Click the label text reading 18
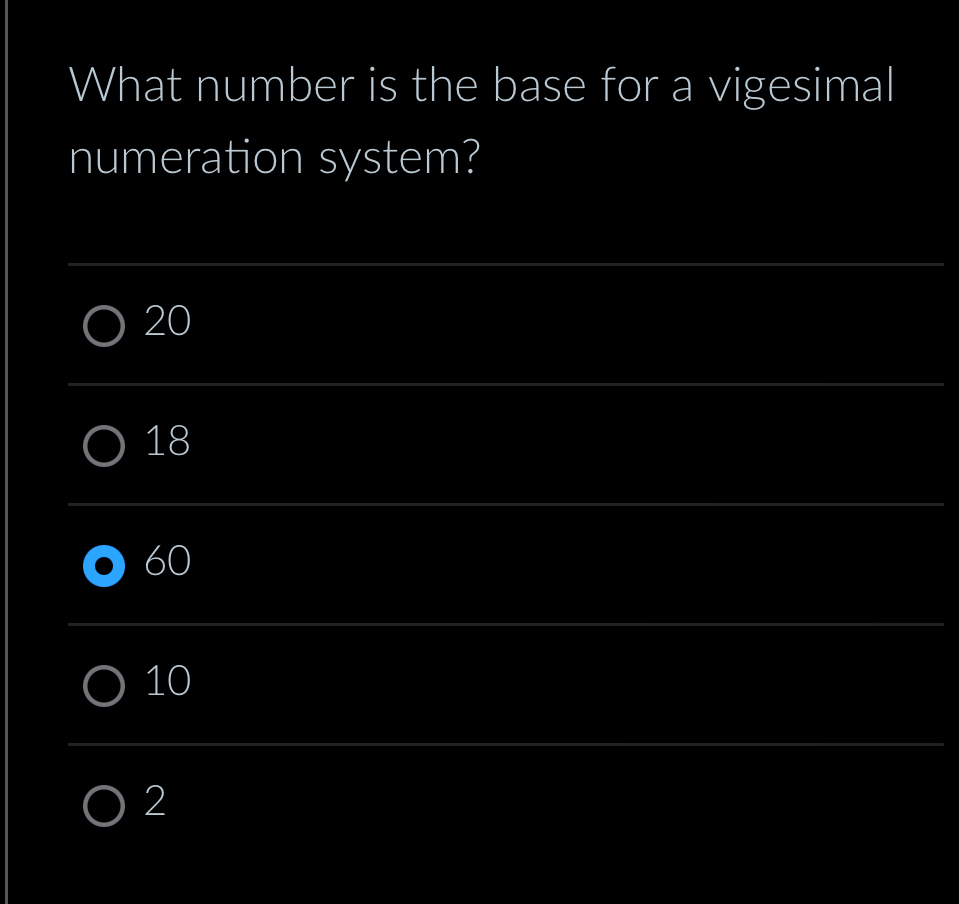This screenshot has height=904, width=959. [167, 440]
